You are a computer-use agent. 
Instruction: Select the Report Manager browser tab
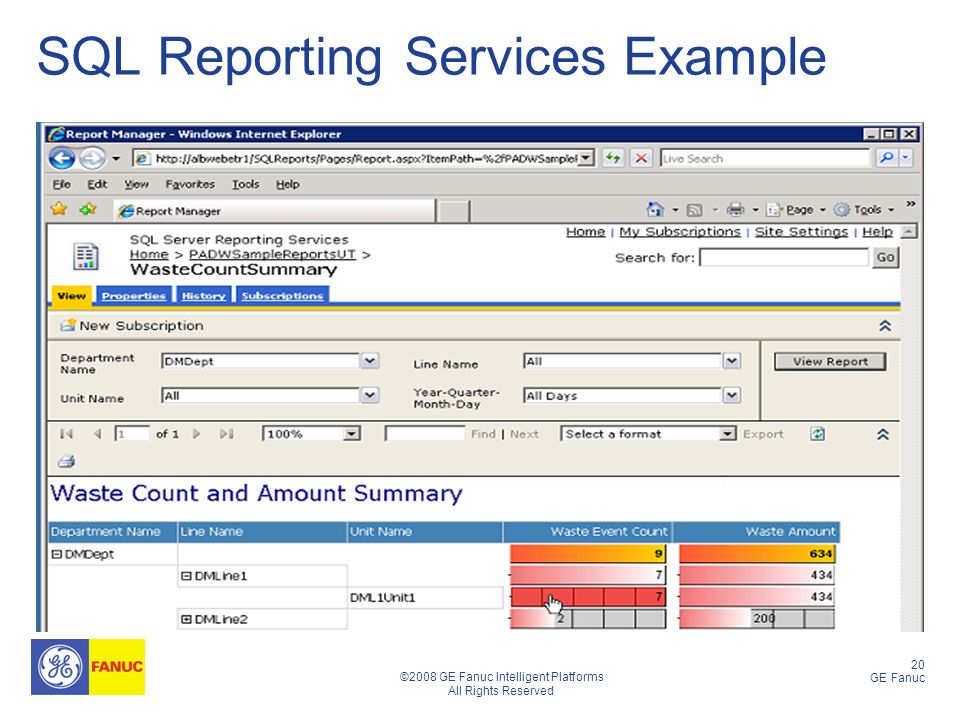(274, 211)
